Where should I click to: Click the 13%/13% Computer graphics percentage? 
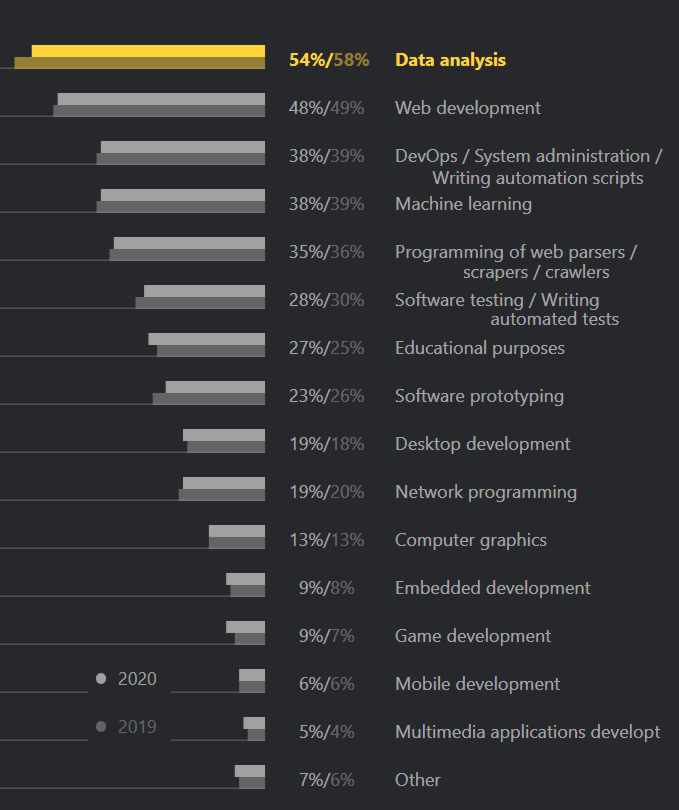[326, 540]
